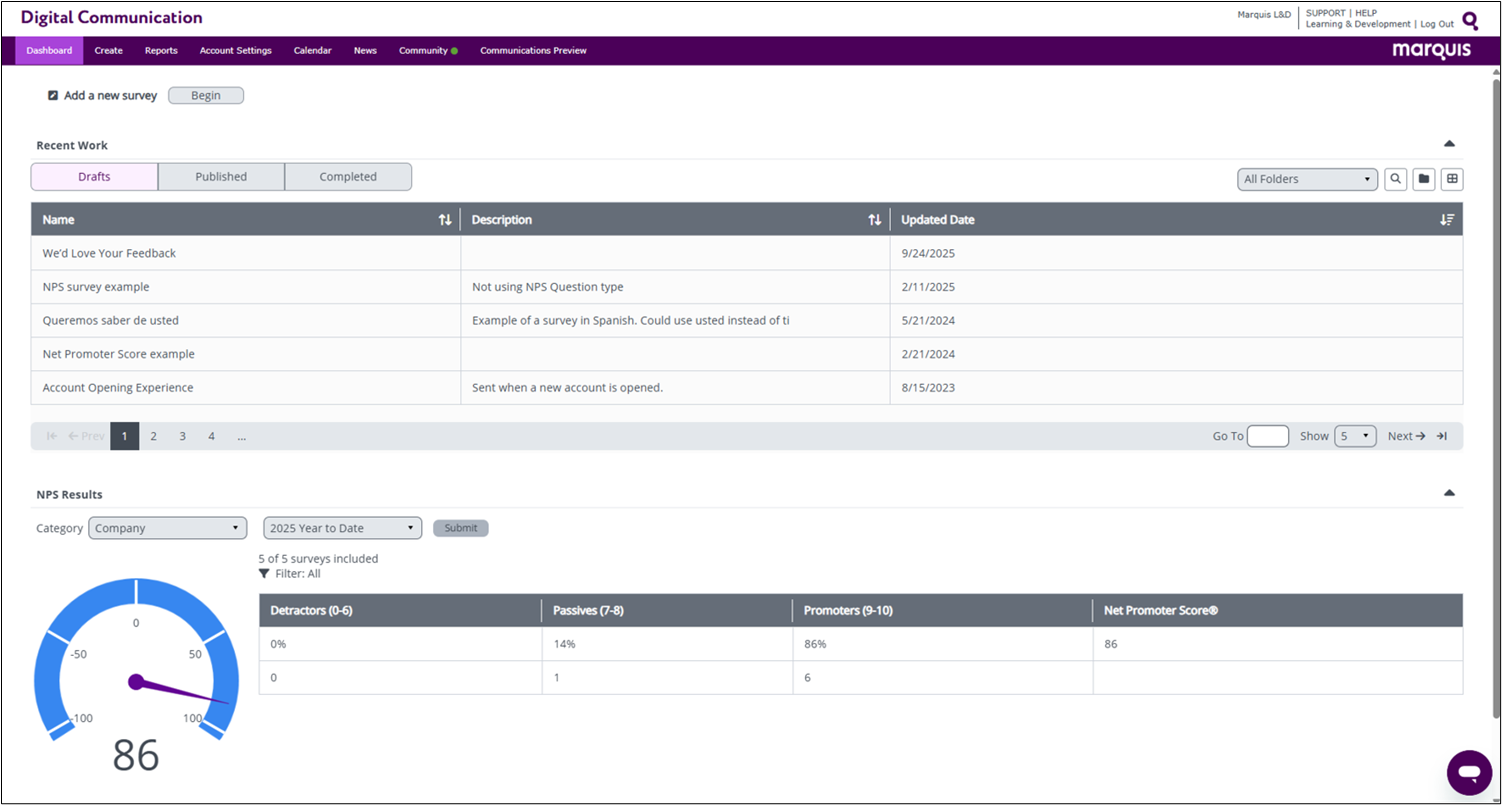Open Account Settings in navigation bar

pos(235,51)
